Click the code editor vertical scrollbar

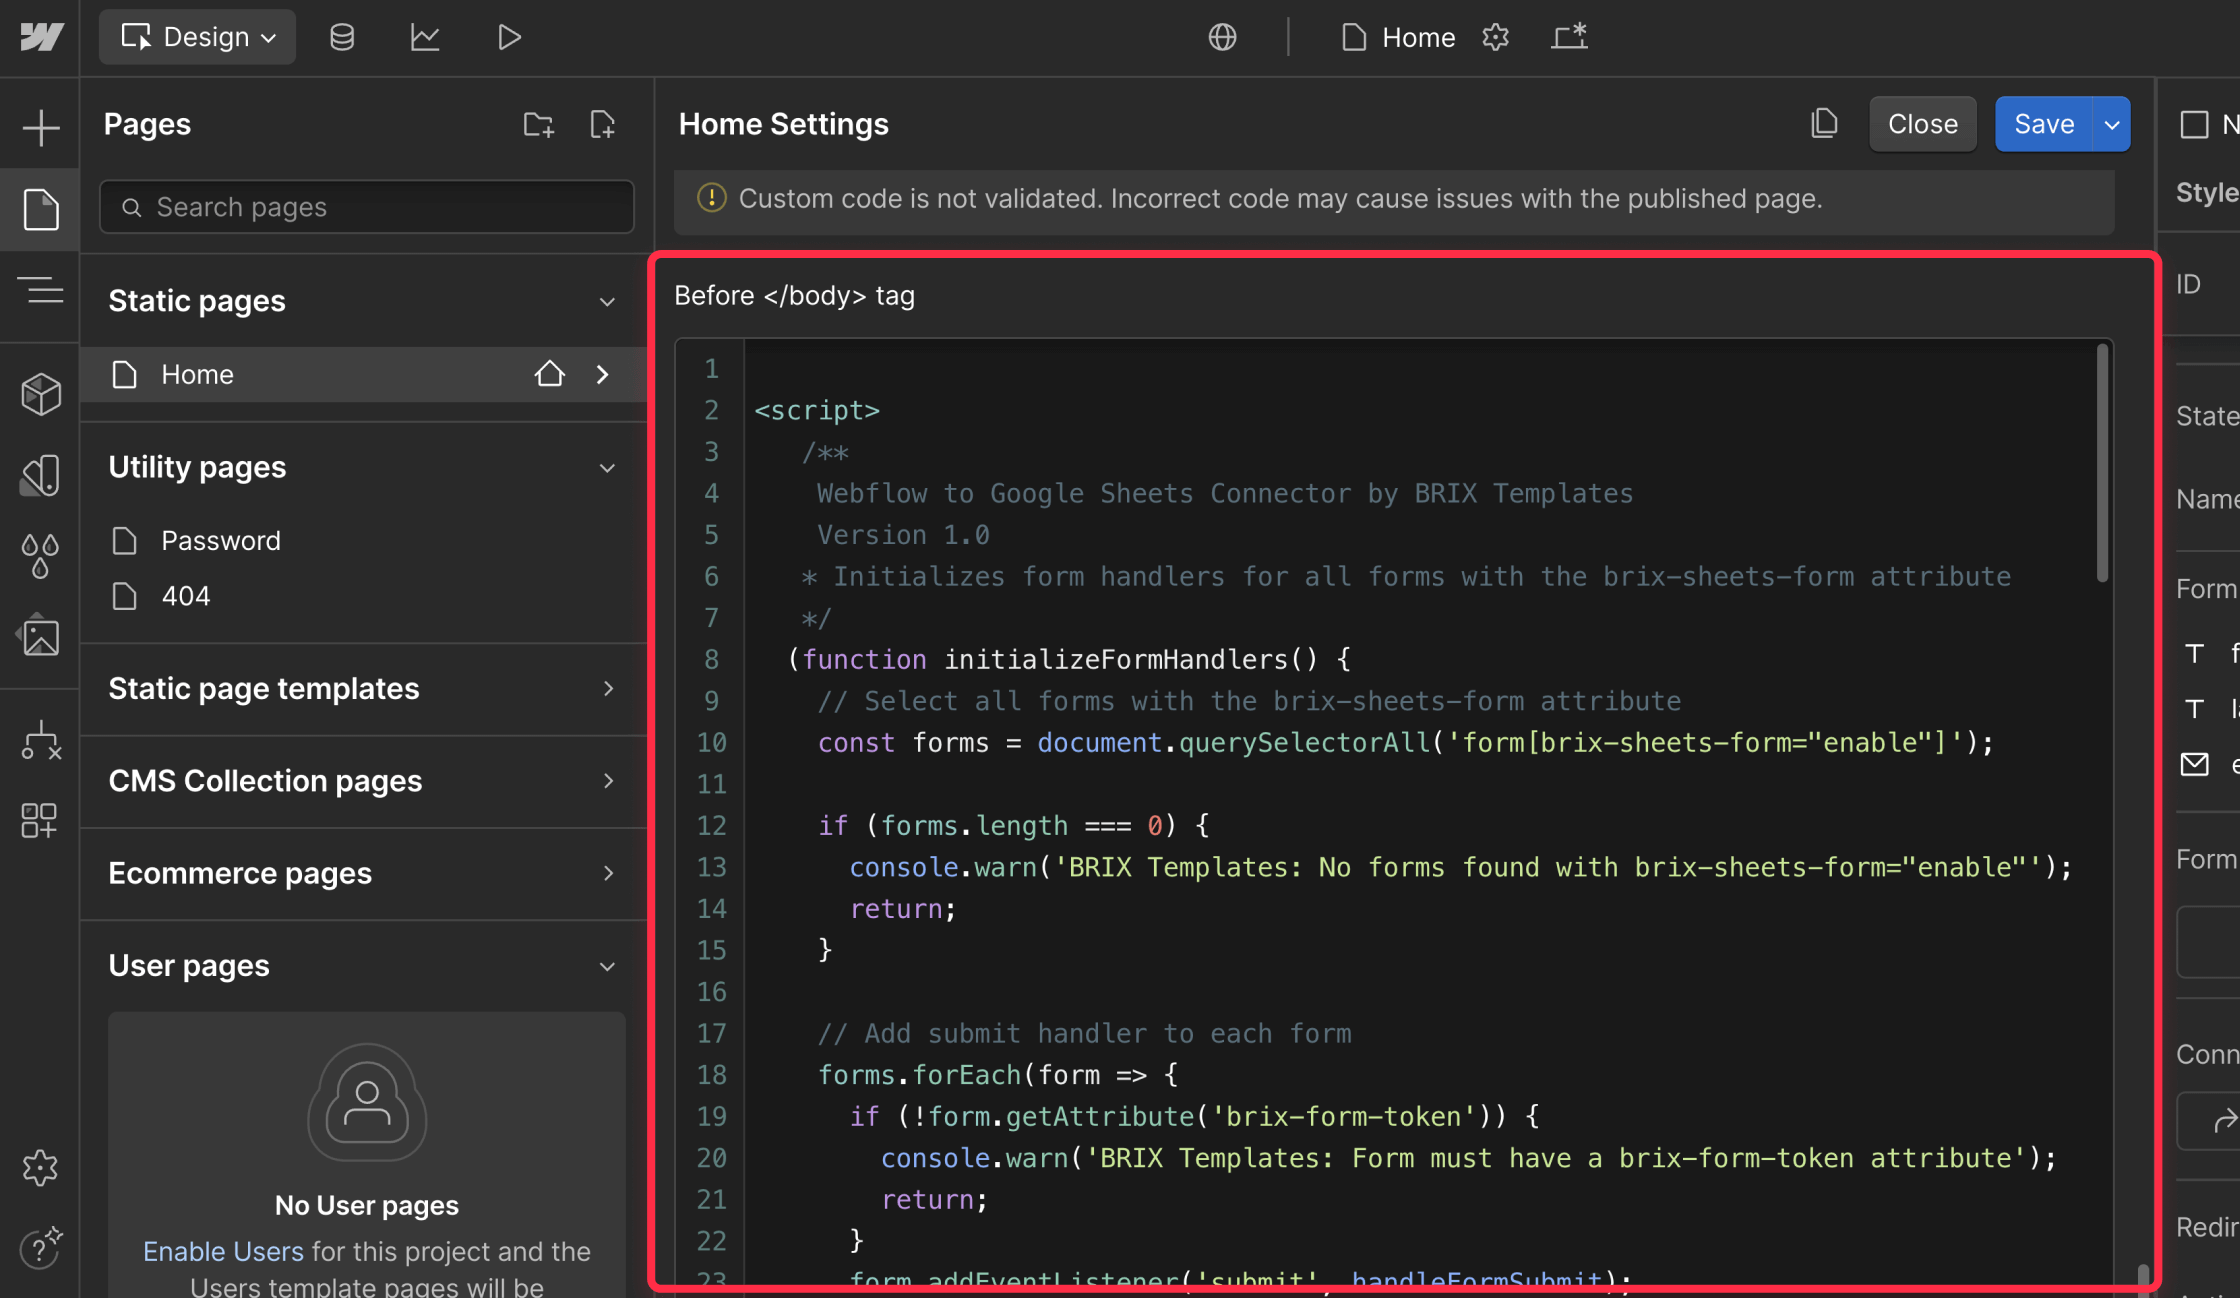click(x=2102, y=462)
